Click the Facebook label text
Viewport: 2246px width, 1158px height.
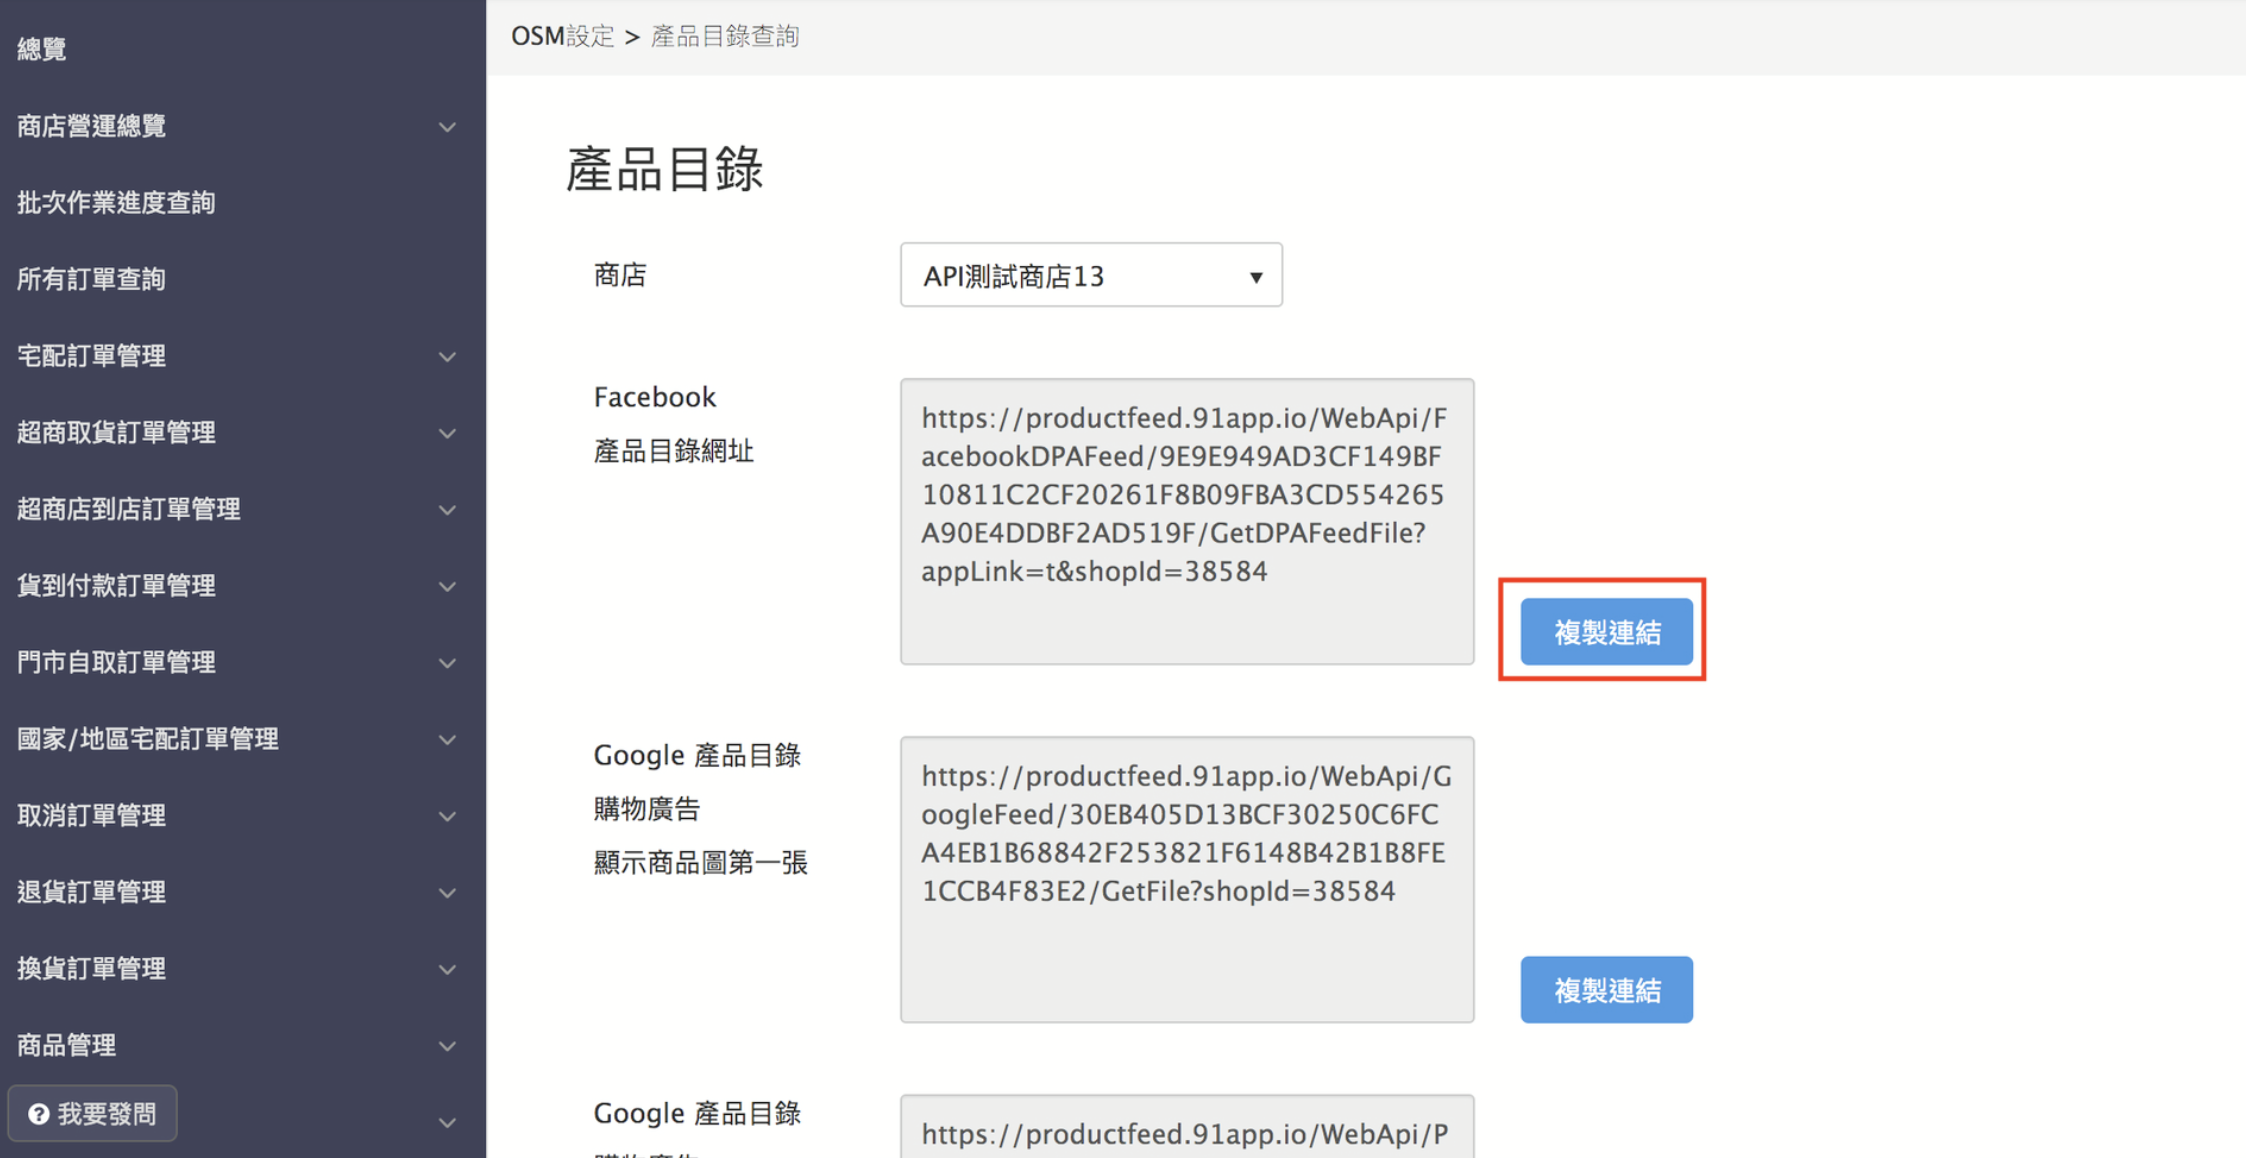(x=655, y=397)
